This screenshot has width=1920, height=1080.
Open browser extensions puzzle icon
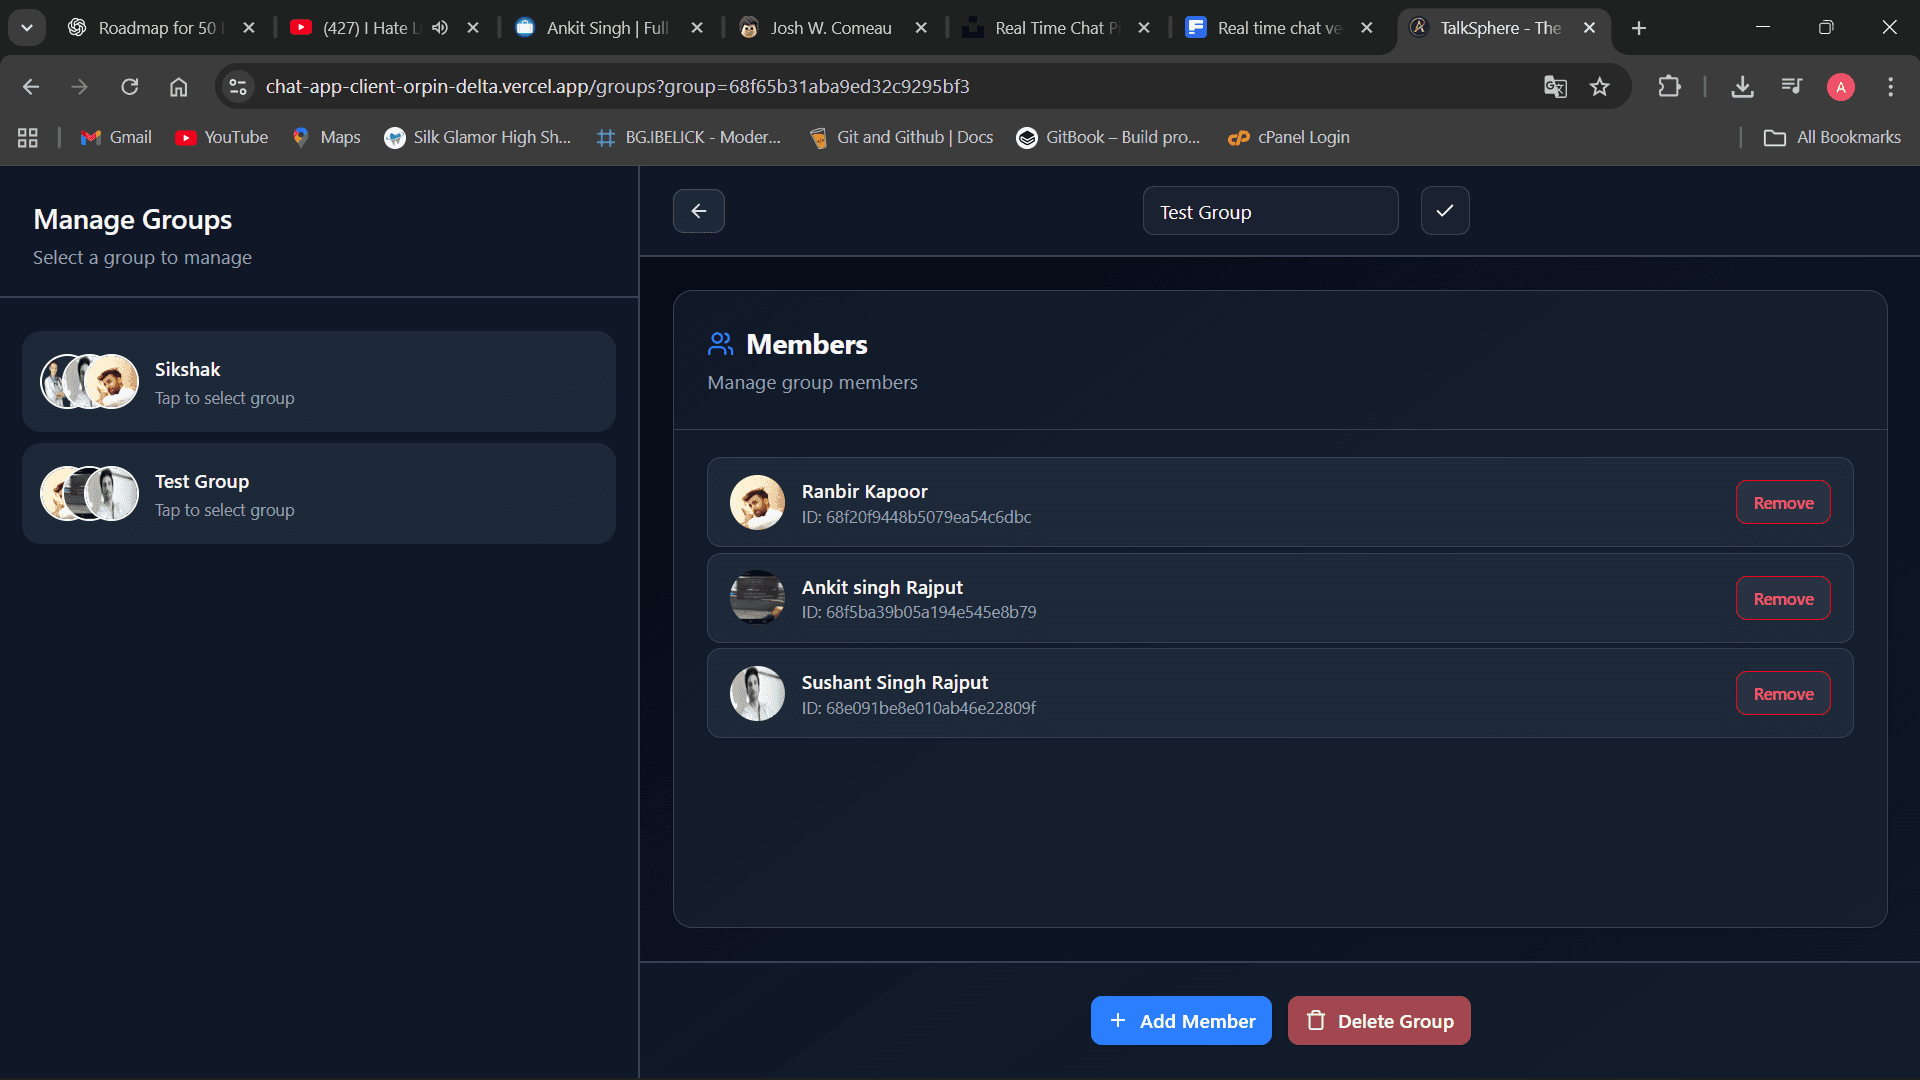pyautogui.click(x=1669, y=87)
